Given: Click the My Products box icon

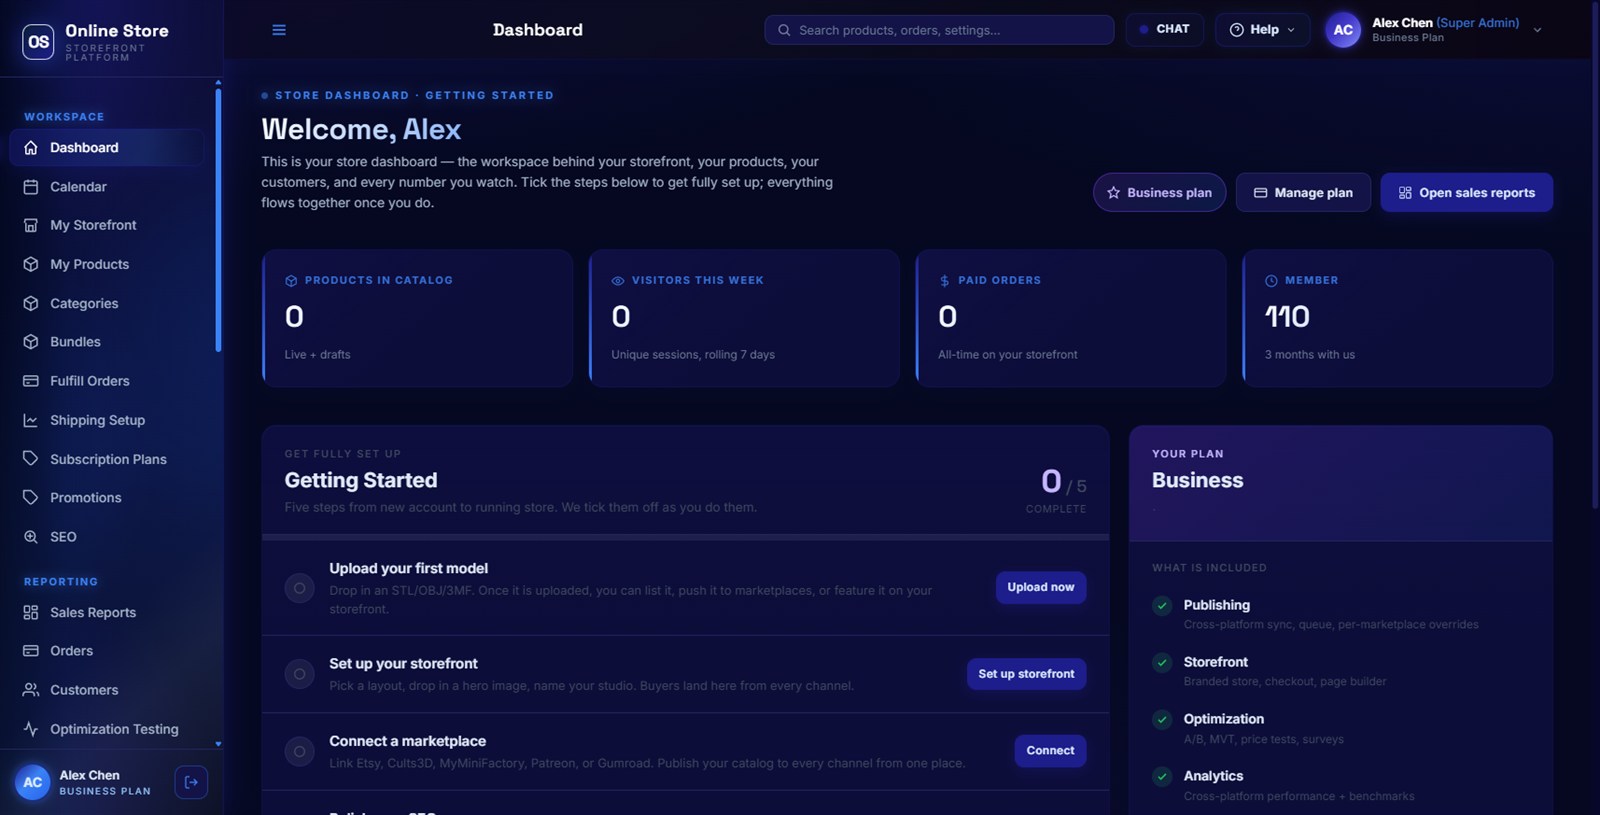Looking at the screenshot, I should point(31,264).
